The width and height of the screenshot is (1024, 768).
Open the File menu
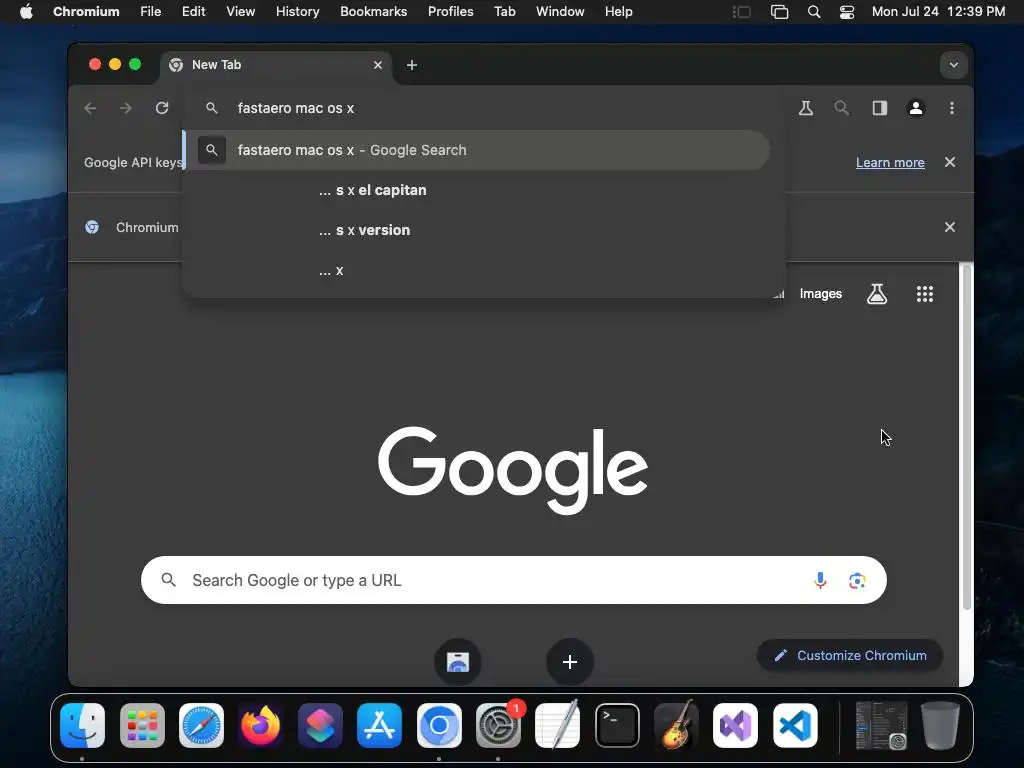point(150,12)
